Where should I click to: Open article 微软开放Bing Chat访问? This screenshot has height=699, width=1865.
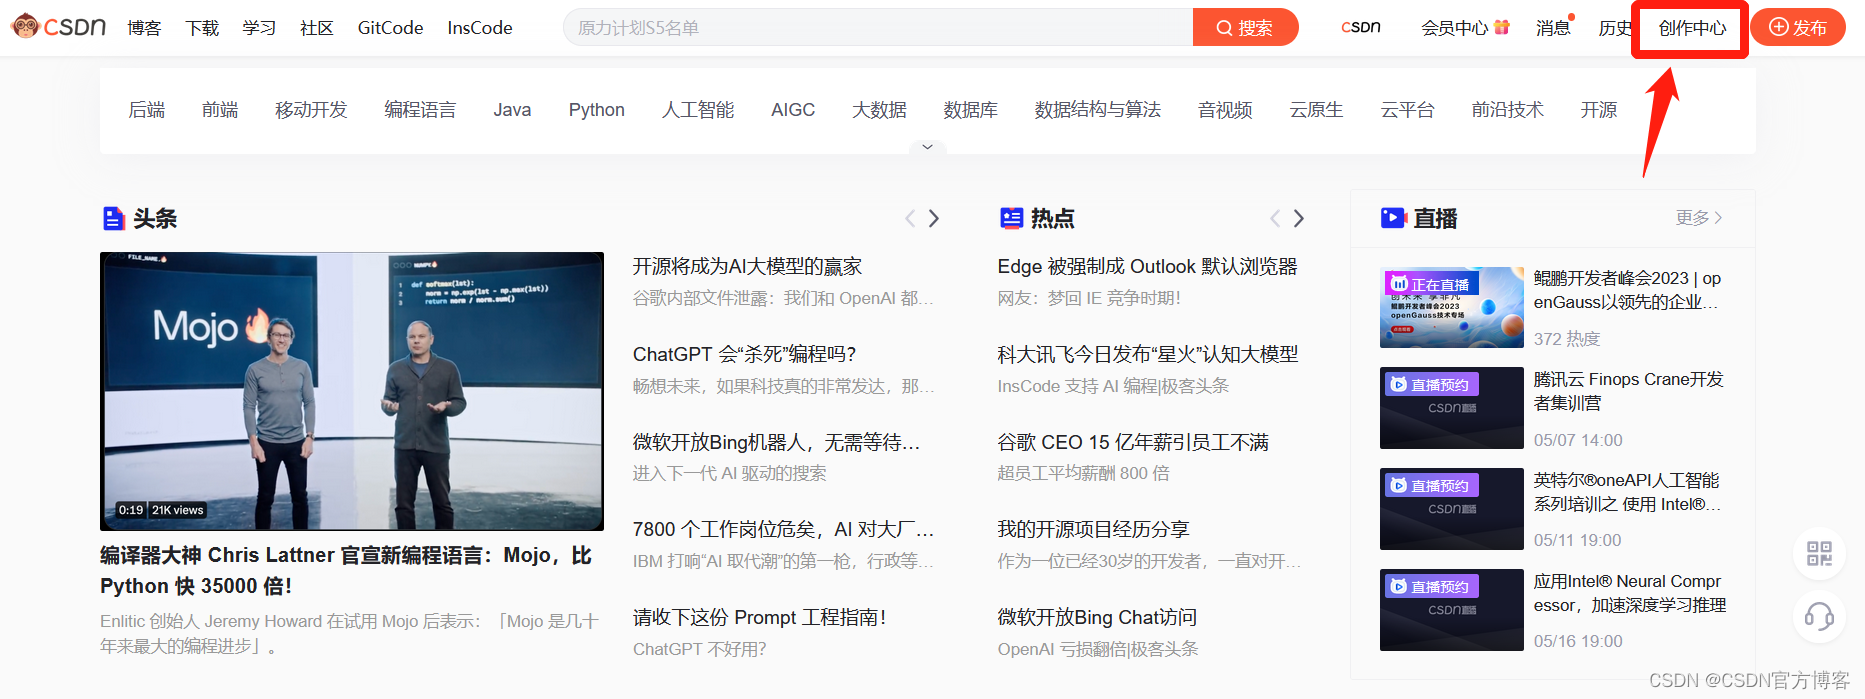(x=1097, y=617)
